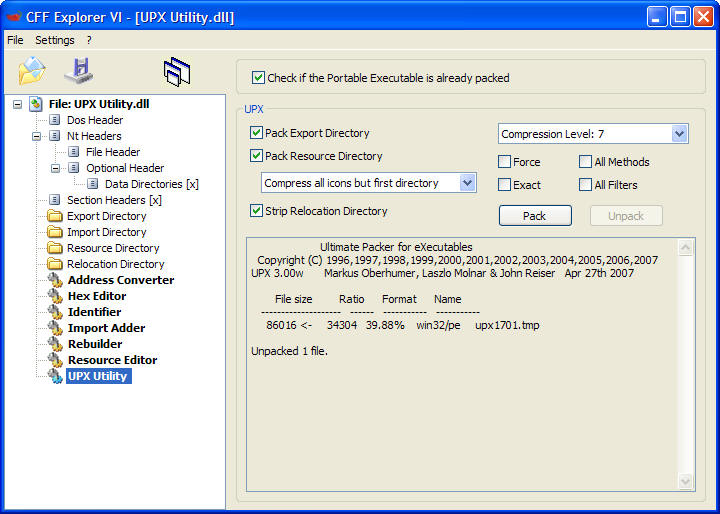Click the Address Converter tool icon
The width and height of the screenshot is (720, 514).
click(x=55, y=280)
